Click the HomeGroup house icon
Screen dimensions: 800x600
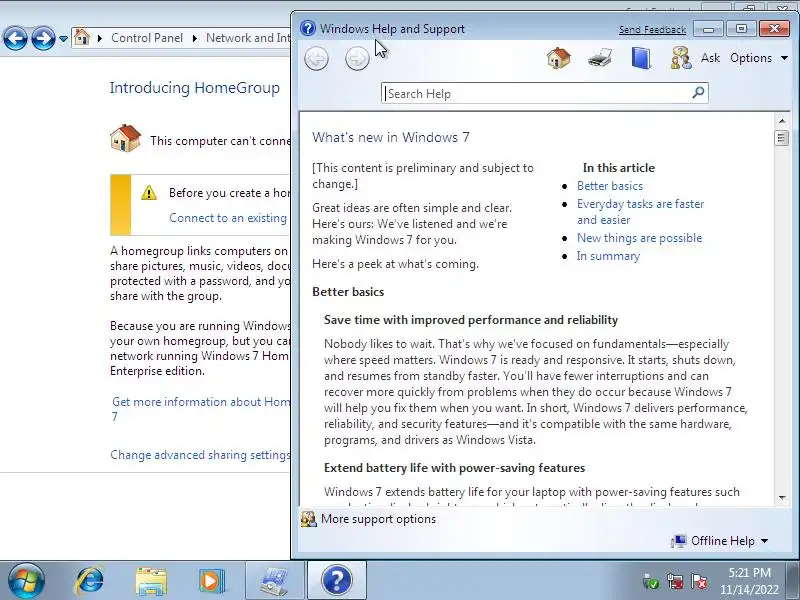pyautogui.click(x=125, y=138)
